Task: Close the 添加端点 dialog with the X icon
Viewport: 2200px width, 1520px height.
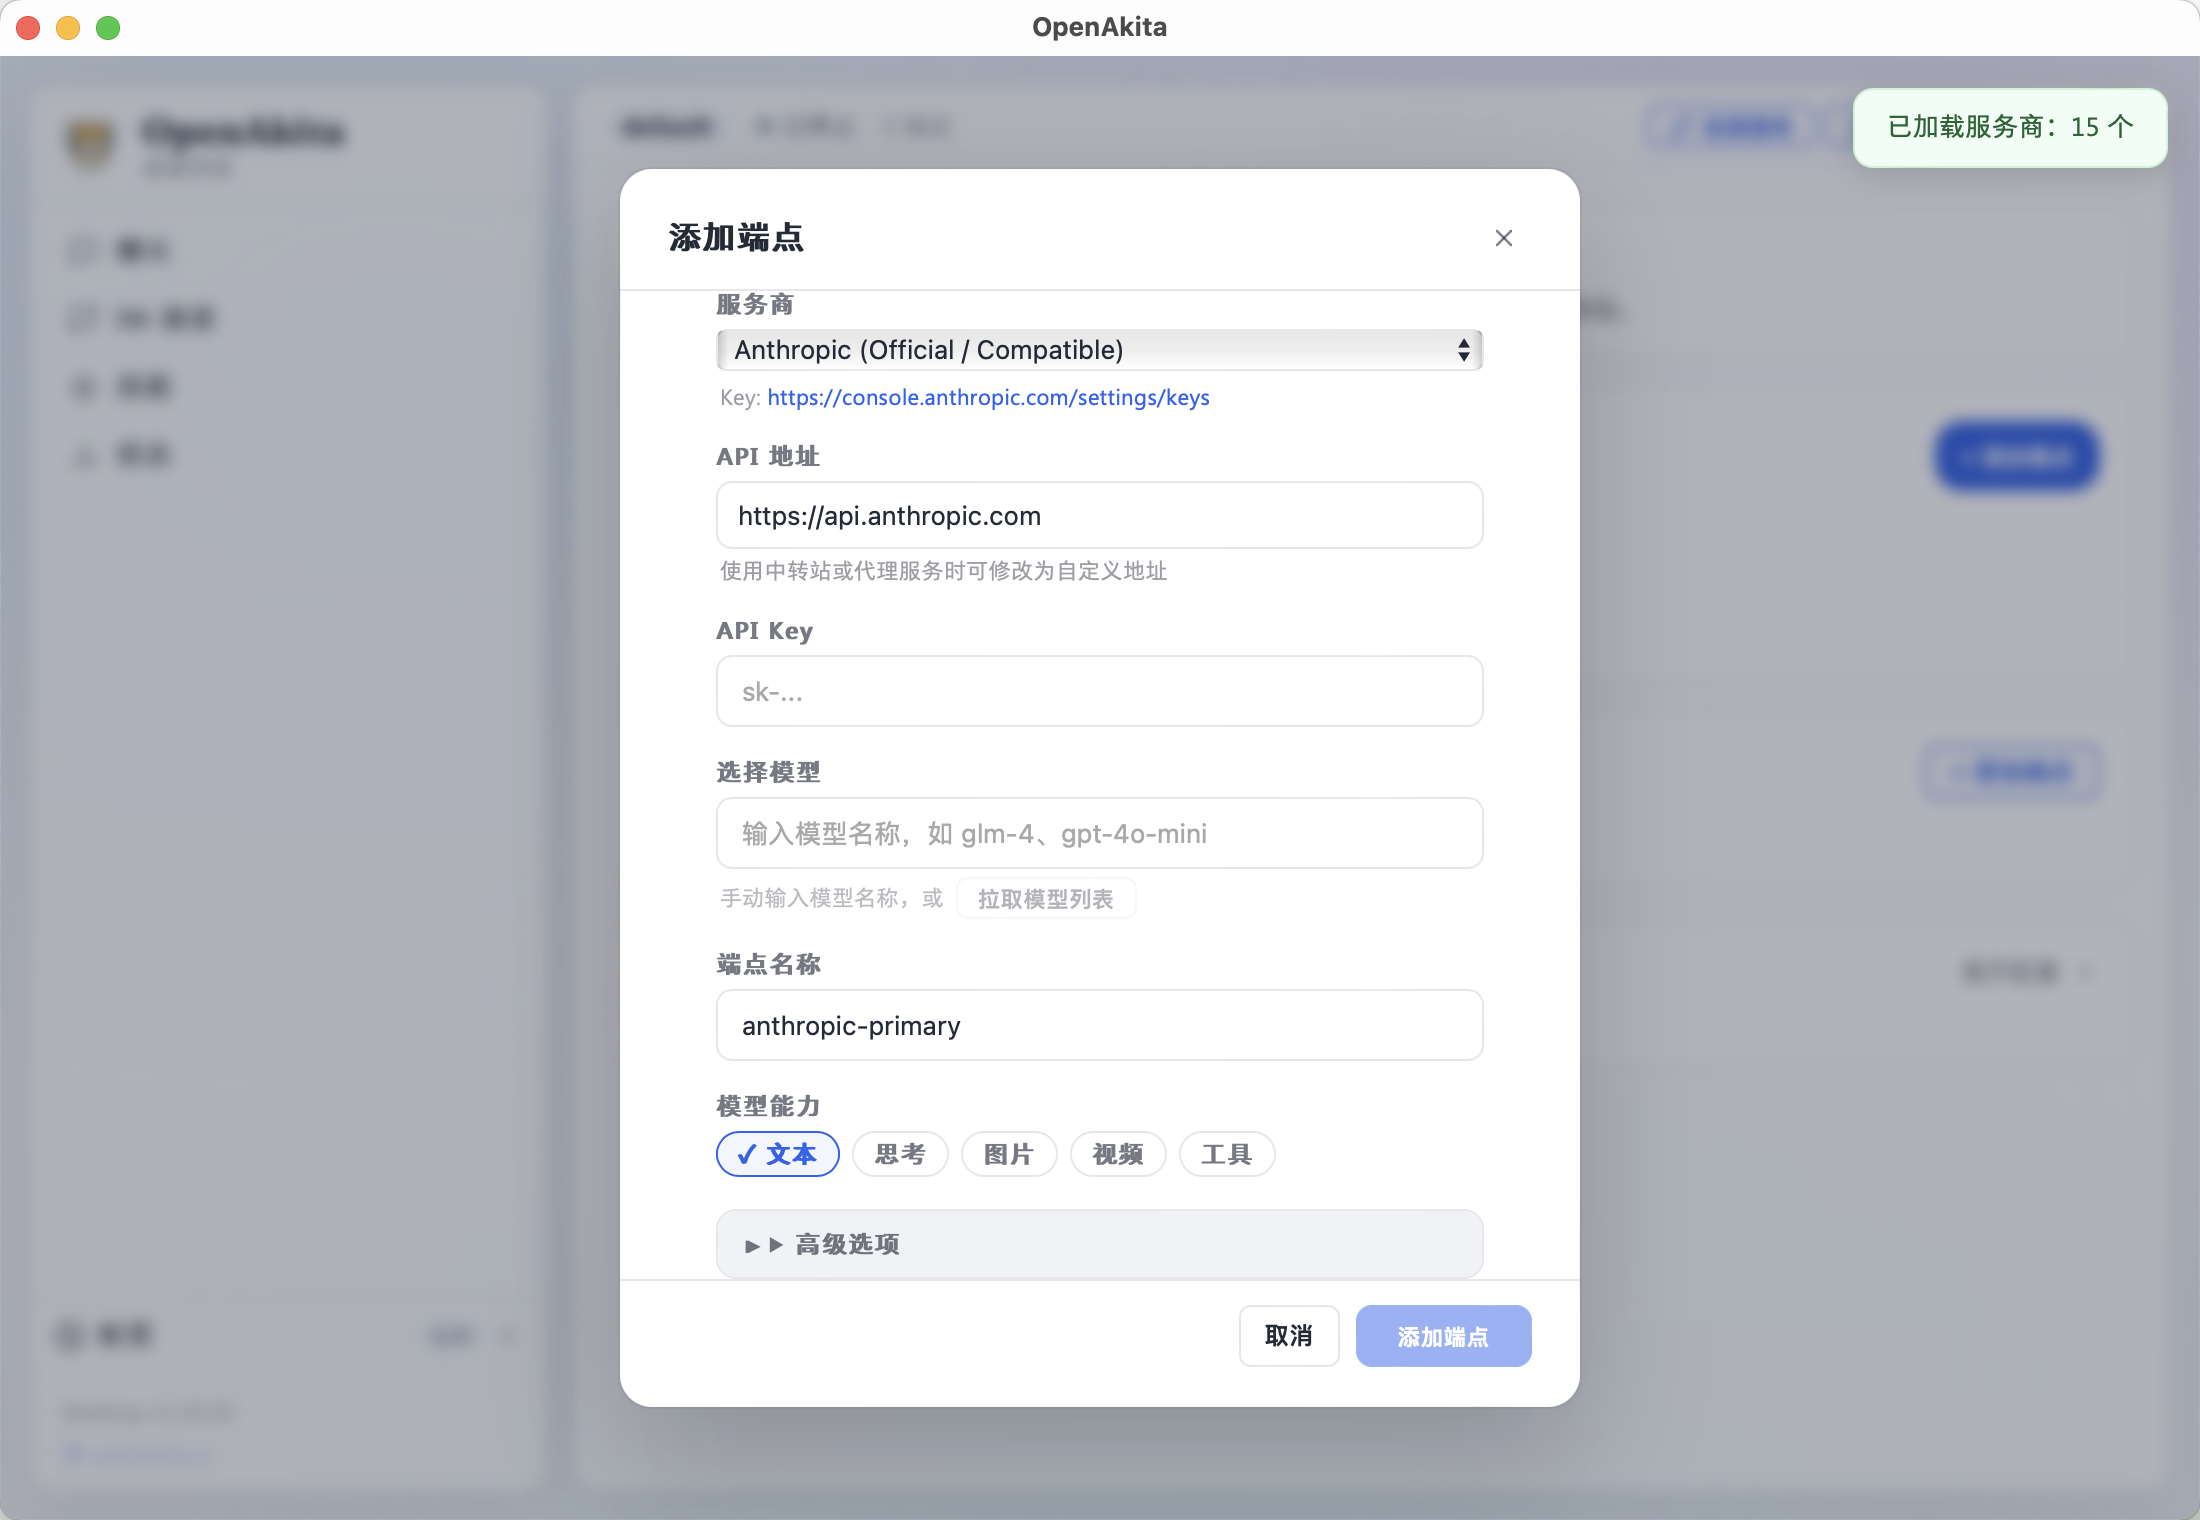Action: tap(1503, 238)
